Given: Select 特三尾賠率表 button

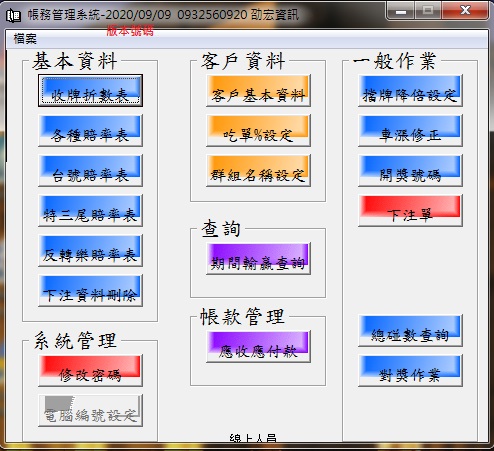Looking at the screenshot, I should pyautogui.click(x=90, y=211).
